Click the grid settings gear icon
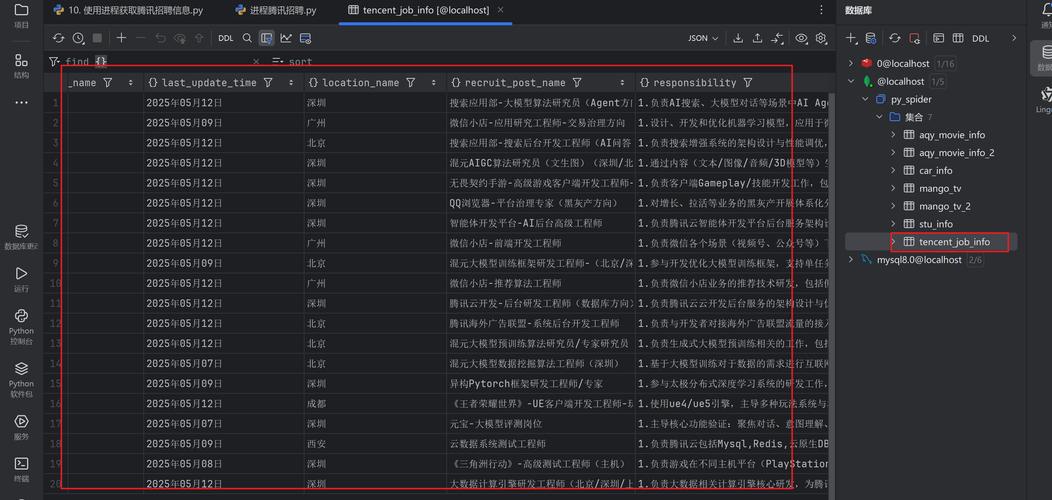 coord(821,38)
